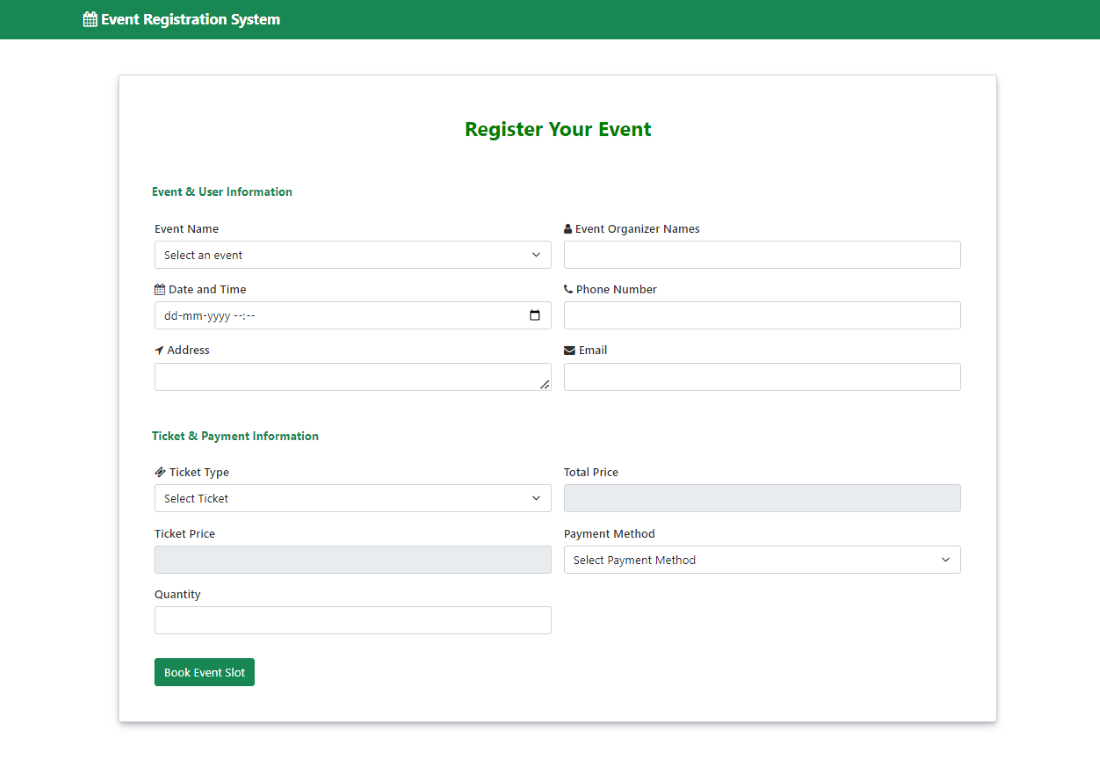Click the Ticket Price label
Viewport: 1100px width, 783px height.
(x=185, y=534)
